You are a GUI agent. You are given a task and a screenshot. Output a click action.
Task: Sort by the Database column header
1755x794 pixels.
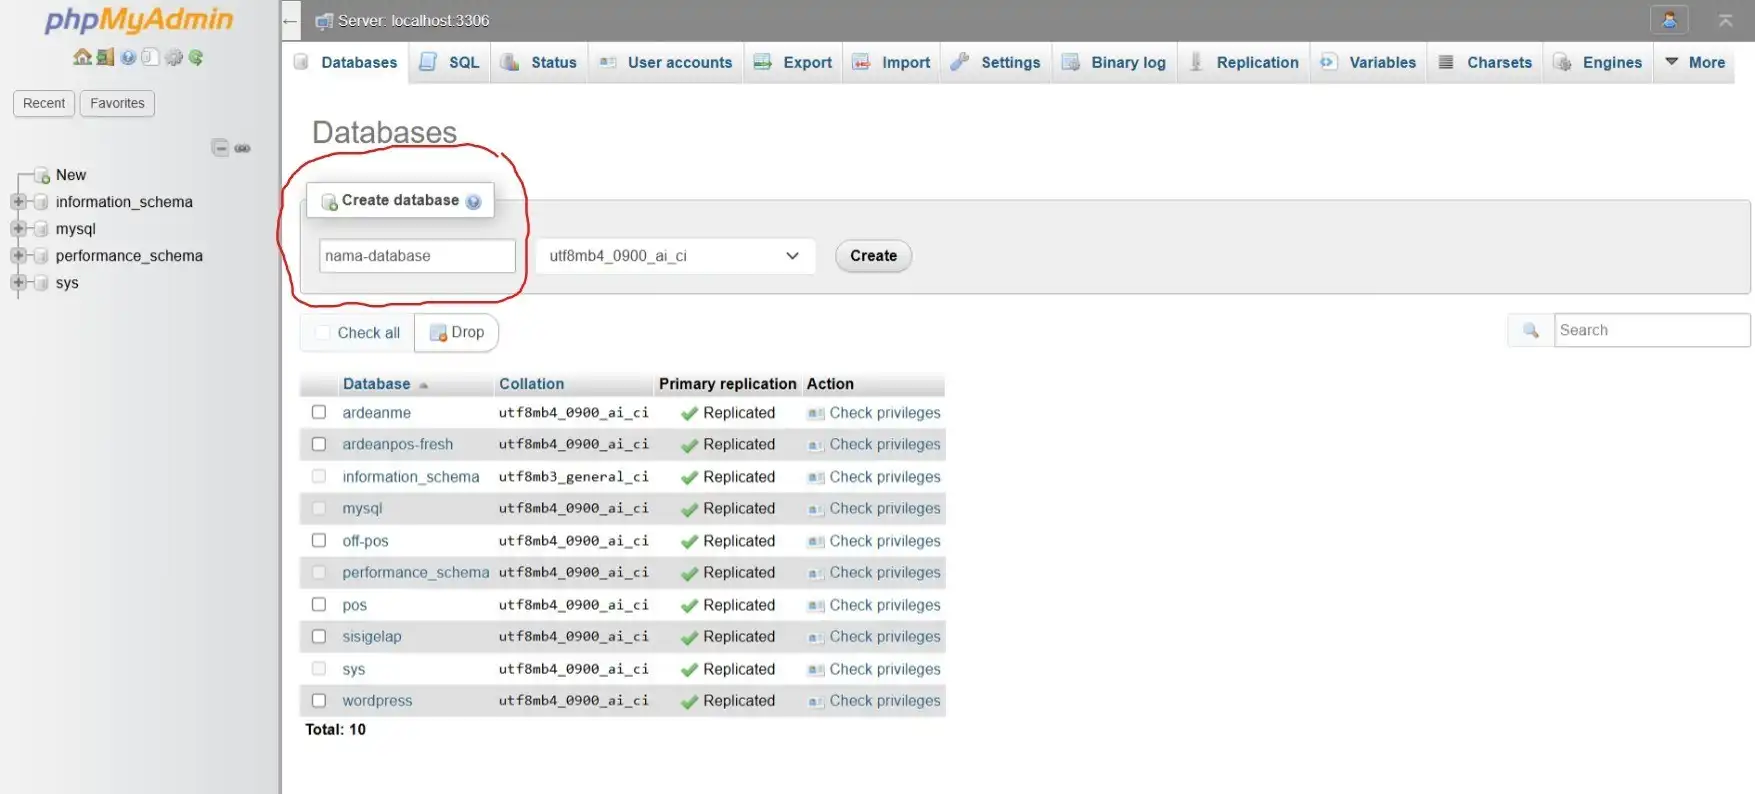click(x=376, y=384)
